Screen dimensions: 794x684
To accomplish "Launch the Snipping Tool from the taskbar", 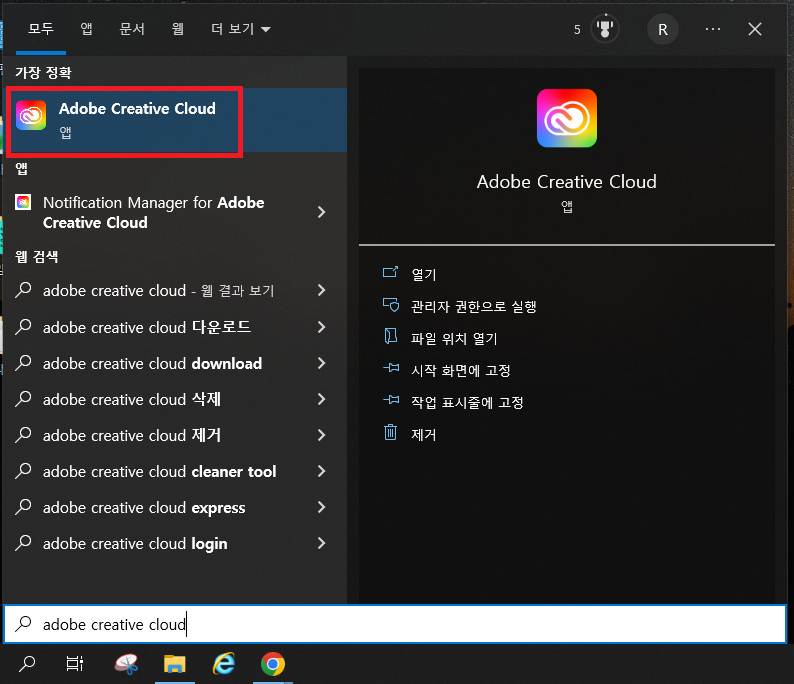I will click(x=126, y=664).
